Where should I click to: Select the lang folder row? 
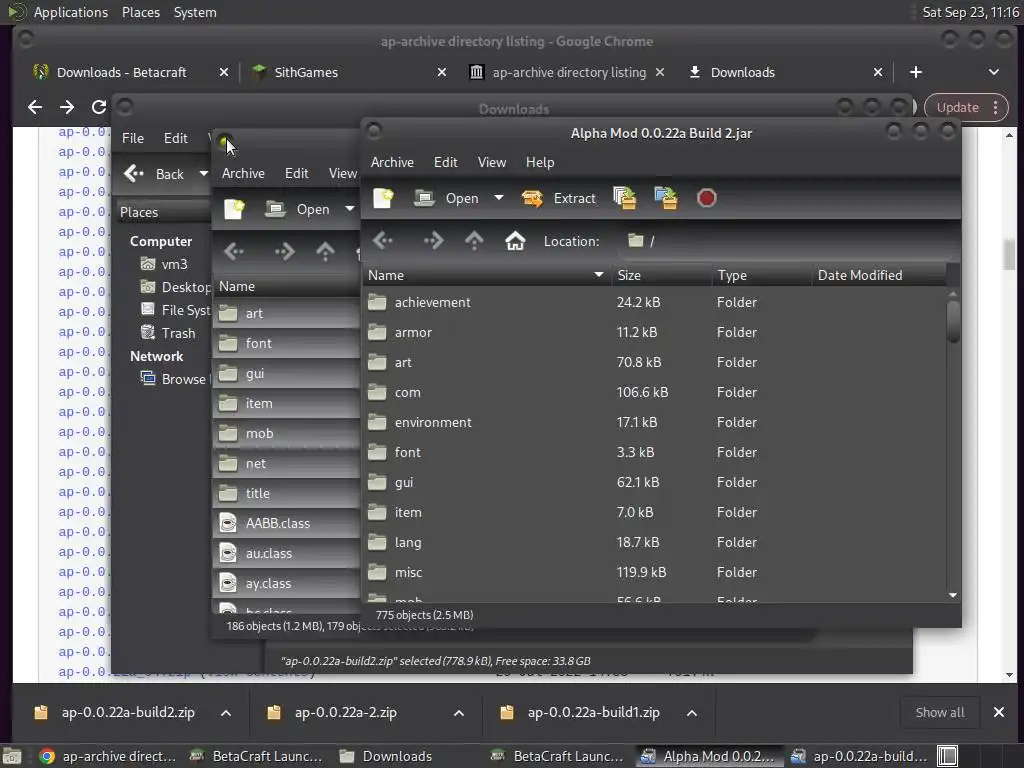pos(655,543)
